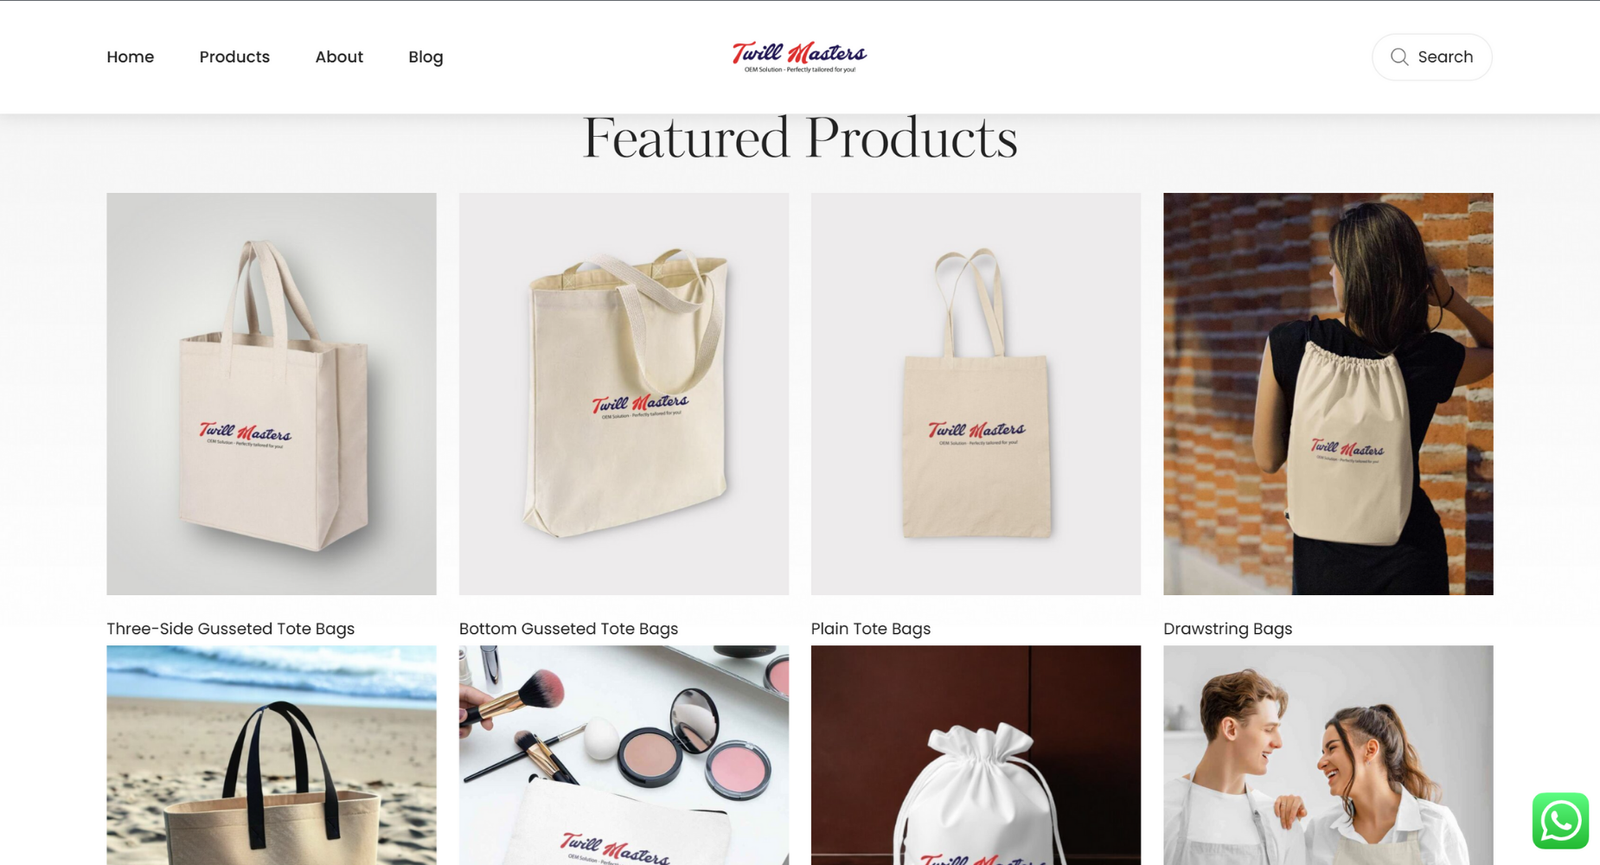
Task: Select the three-side gusseted tote bag image
Action: pyautogui.click(x=271, y=394)
